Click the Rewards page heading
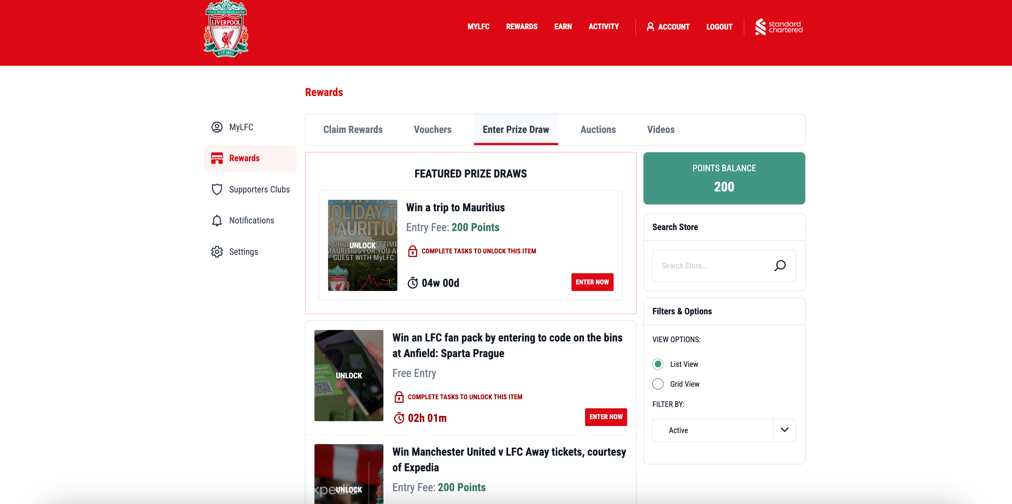 coord(324,92)
